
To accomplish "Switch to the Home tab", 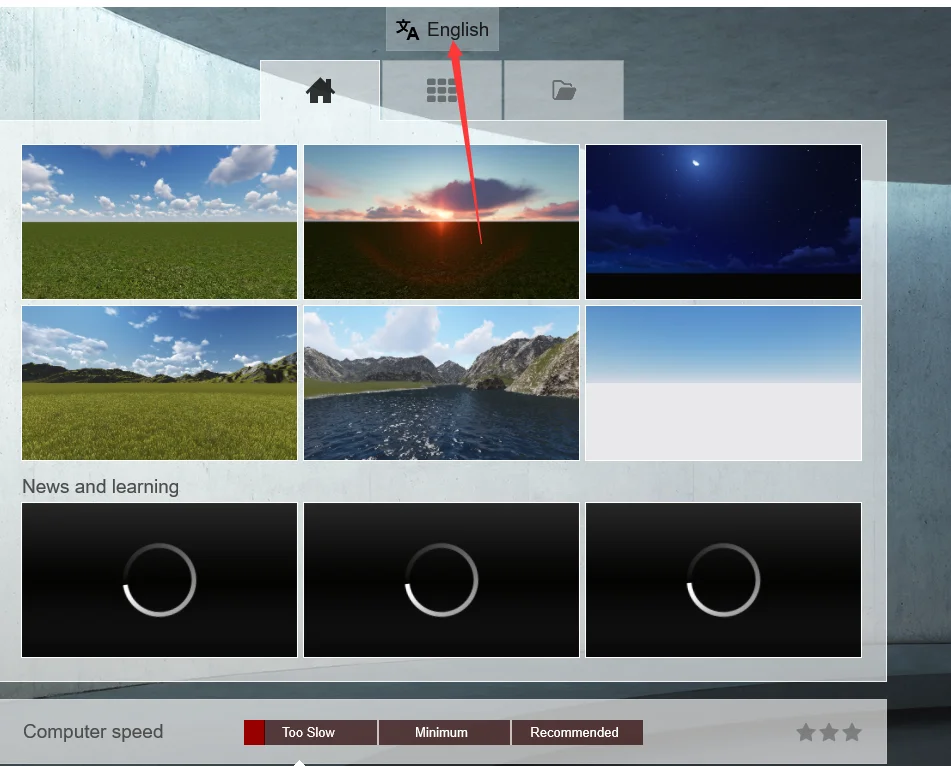I will click(320, 90).
